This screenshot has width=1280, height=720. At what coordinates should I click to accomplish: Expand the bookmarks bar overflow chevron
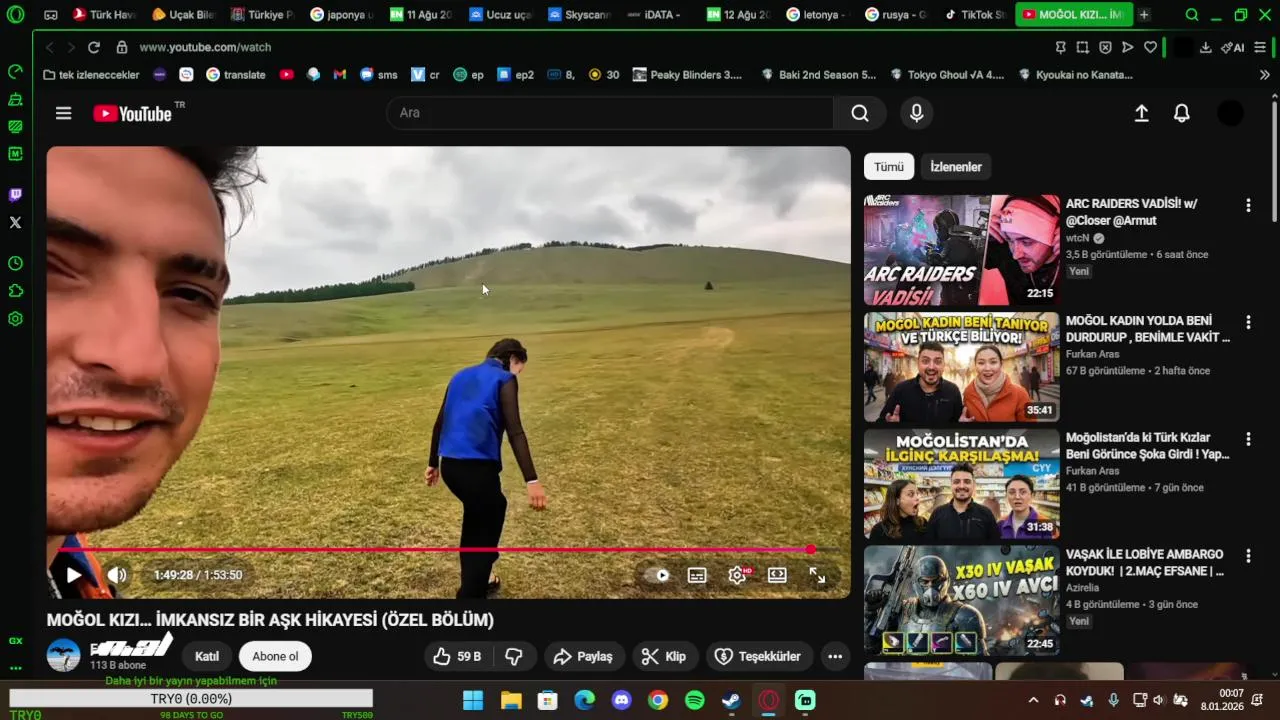[1264, 75]
